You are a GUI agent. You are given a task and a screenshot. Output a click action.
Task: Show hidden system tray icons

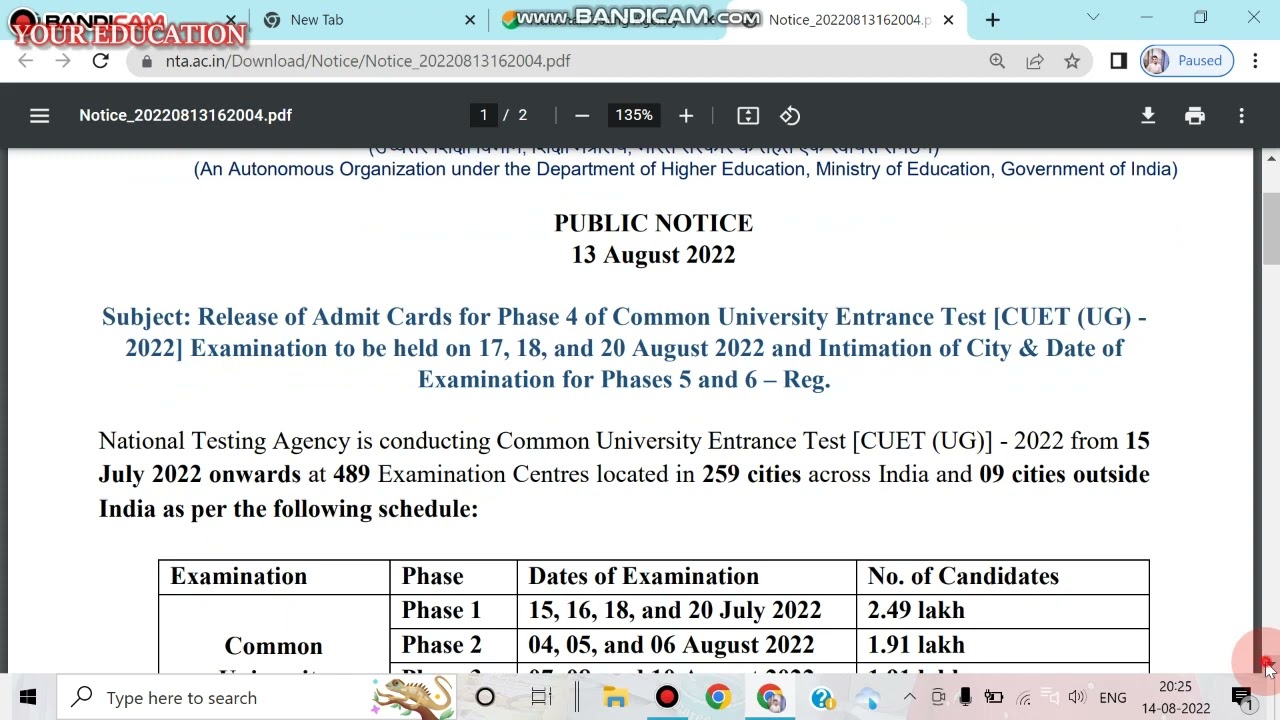click(909, 697)
